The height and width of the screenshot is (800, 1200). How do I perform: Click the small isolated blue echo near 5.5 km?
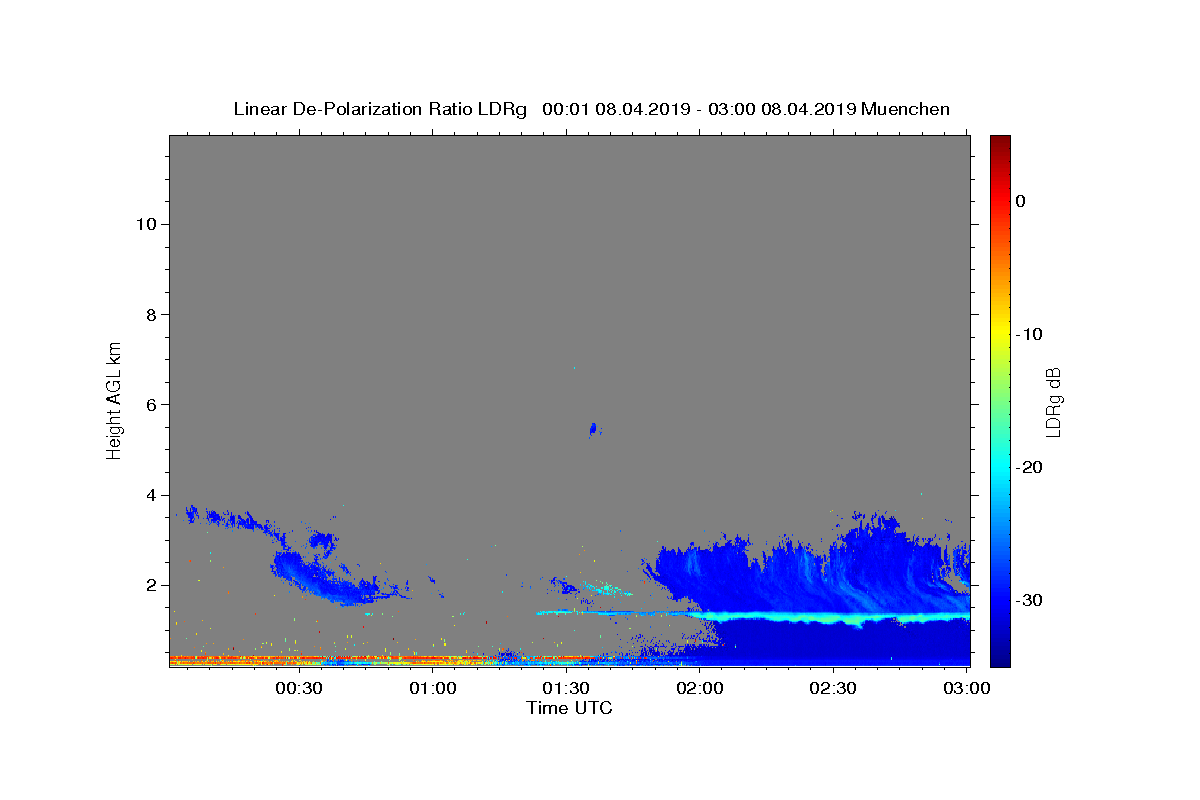(593, 429)
